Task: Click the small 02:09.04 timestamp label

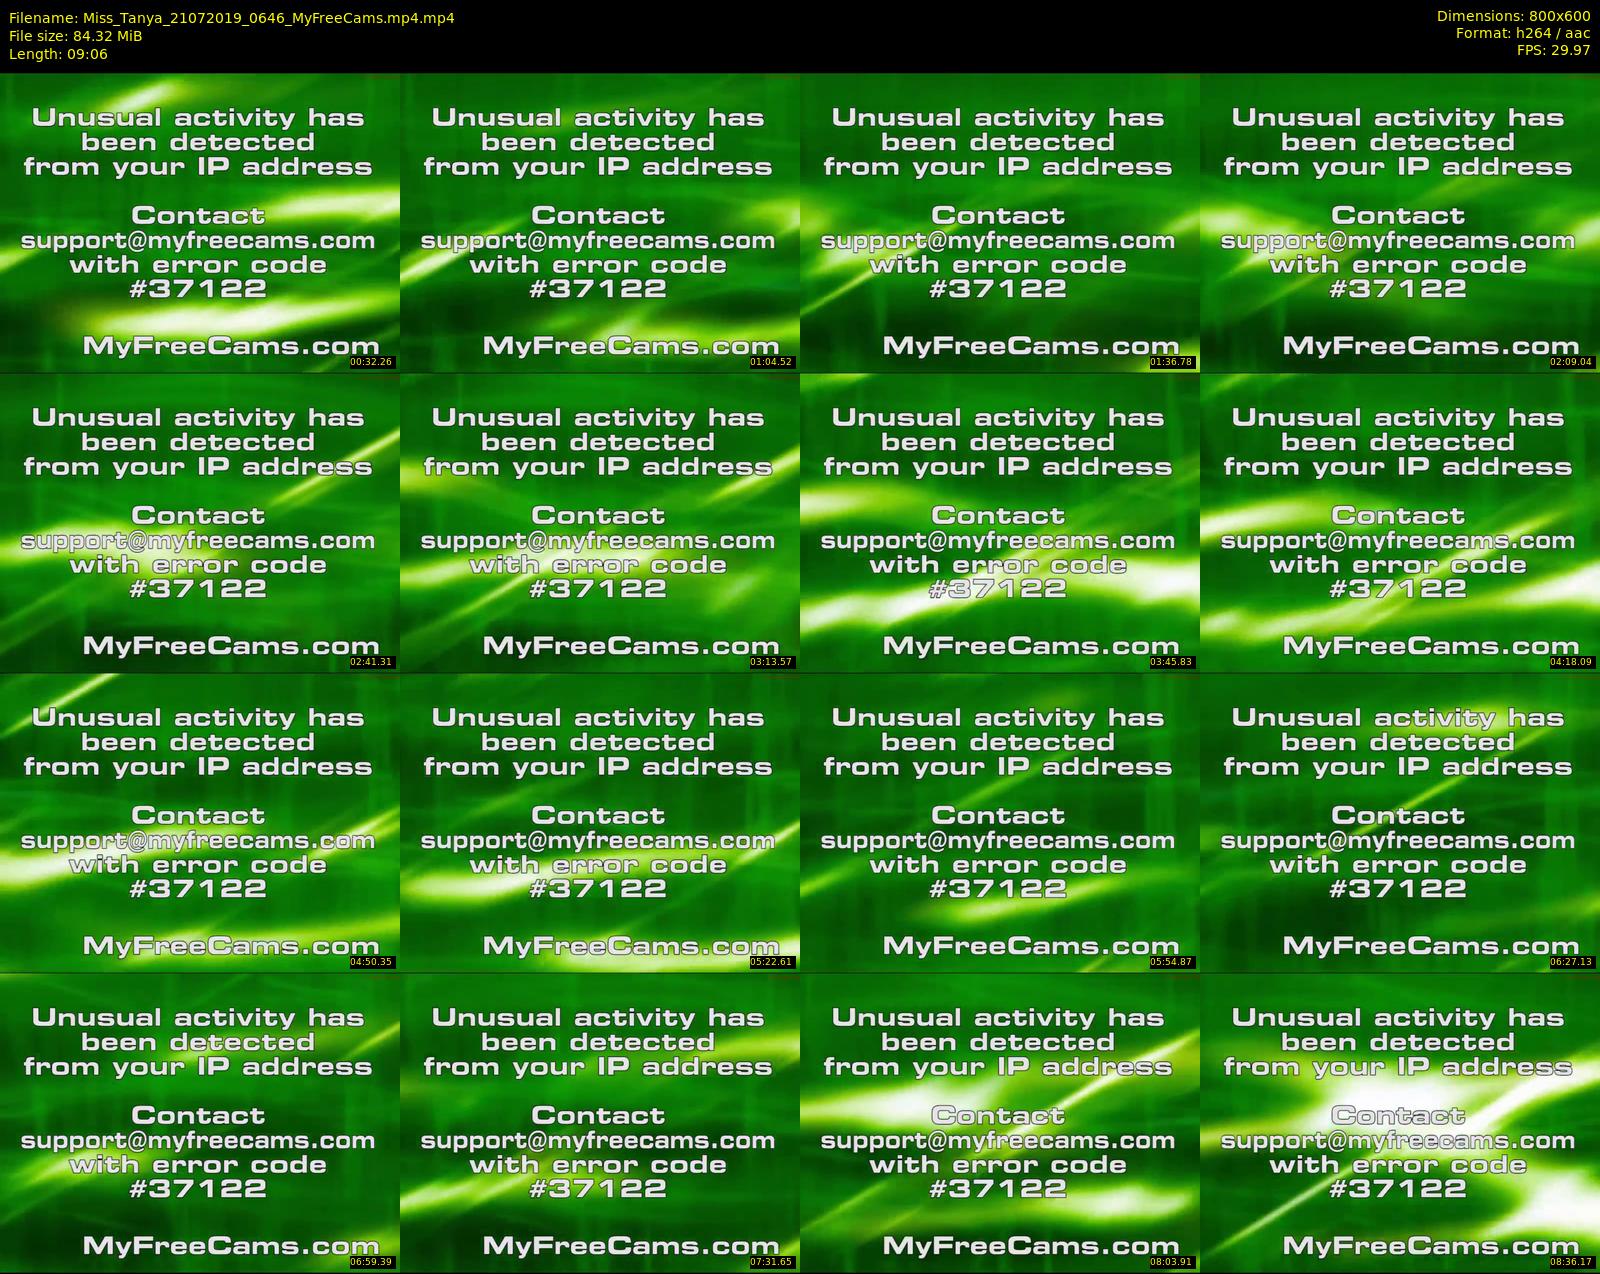Action: tap(1572, 362)
